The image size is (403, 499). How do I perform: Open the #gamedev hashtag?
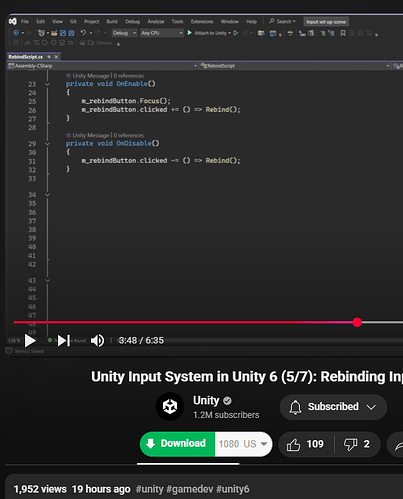click(190, 489)
